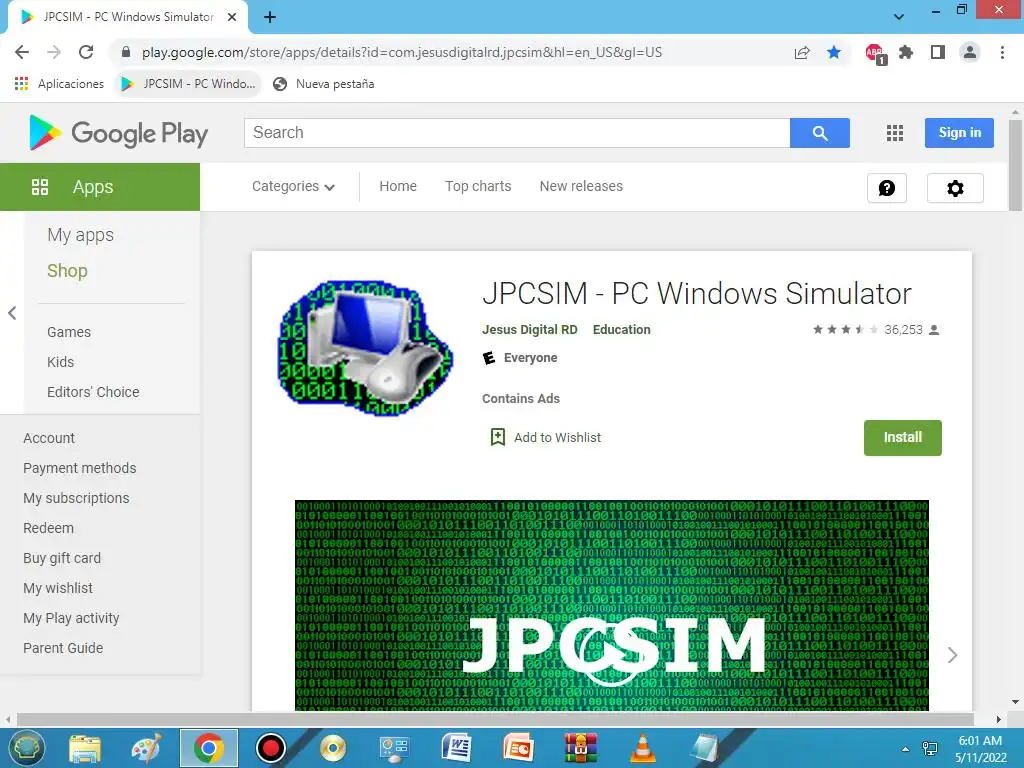Screen dimensions: 1024x768
Task: Open the Windows Start button
Action: 25,748
